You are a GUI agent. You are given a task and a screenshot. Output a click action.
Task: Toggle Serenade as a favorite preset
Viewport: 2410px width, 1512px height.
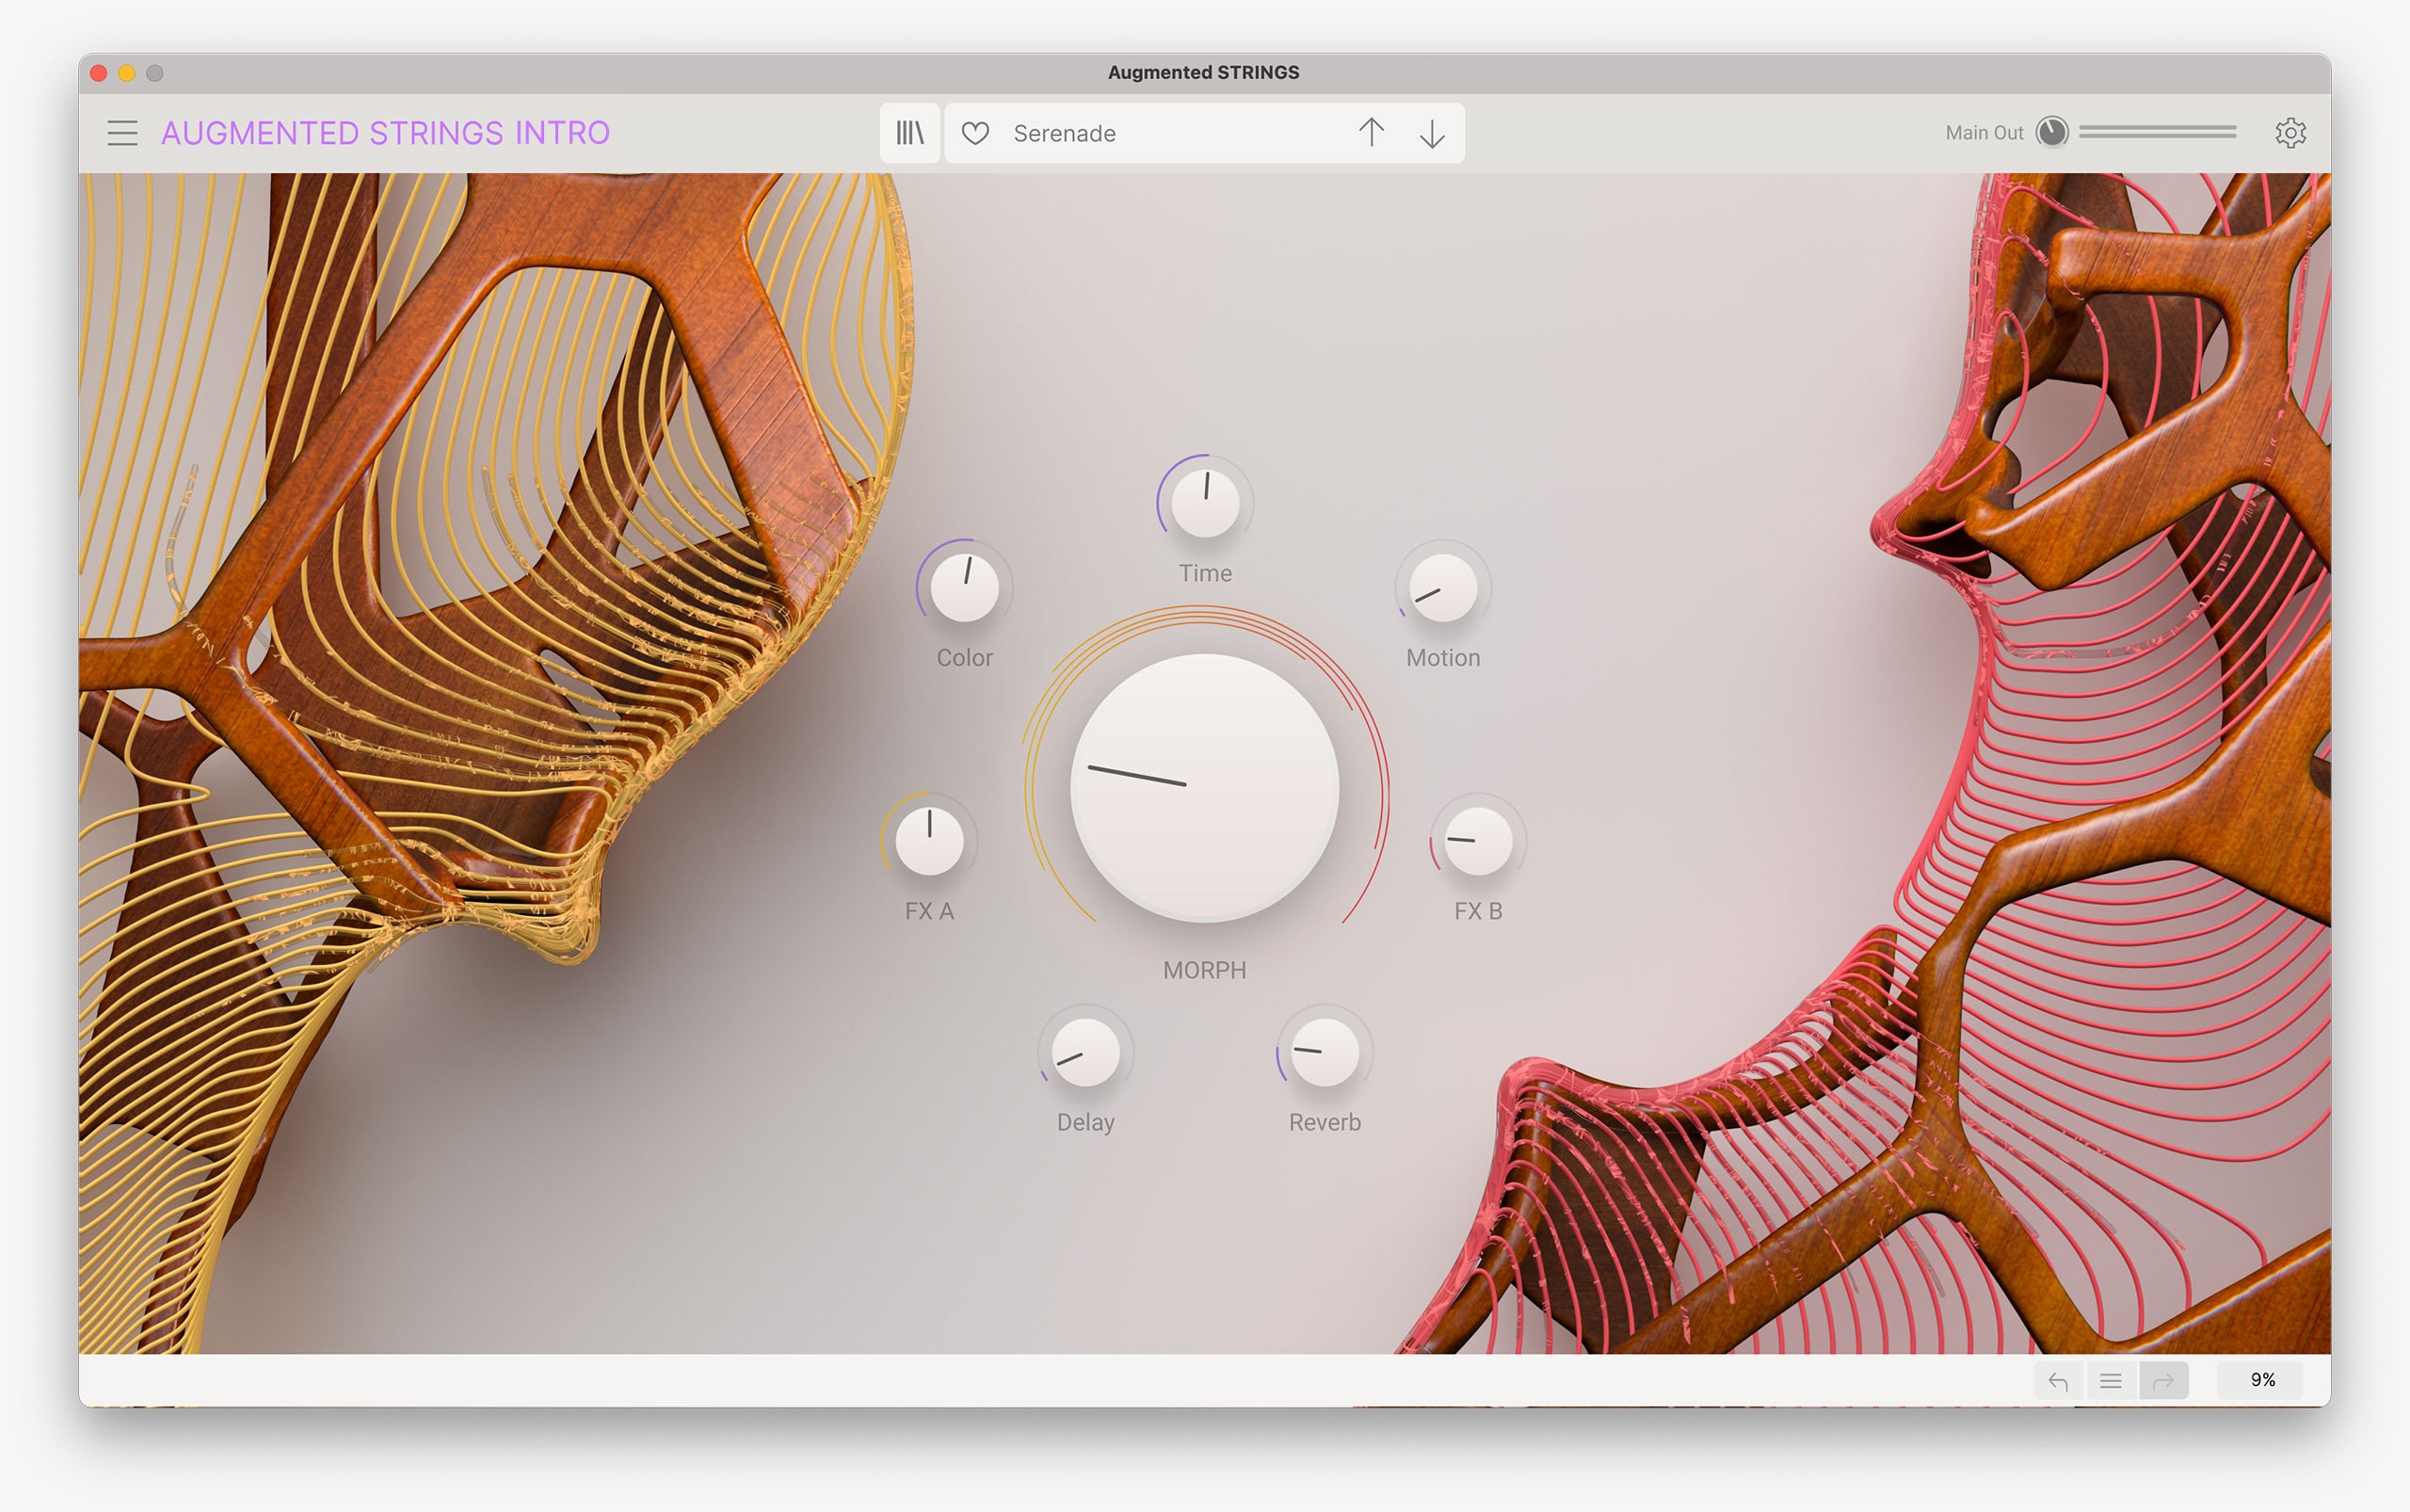click(974, 132)
